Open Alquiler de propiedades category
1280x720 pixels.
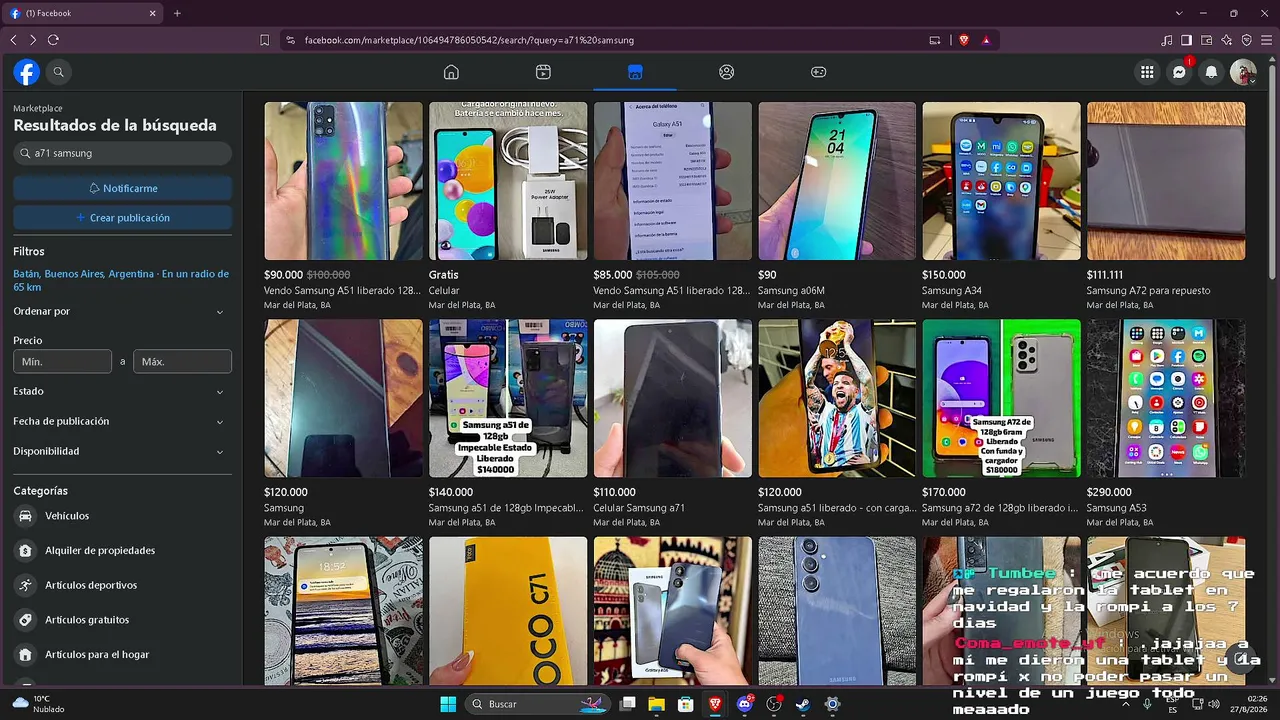click(122, 550)
